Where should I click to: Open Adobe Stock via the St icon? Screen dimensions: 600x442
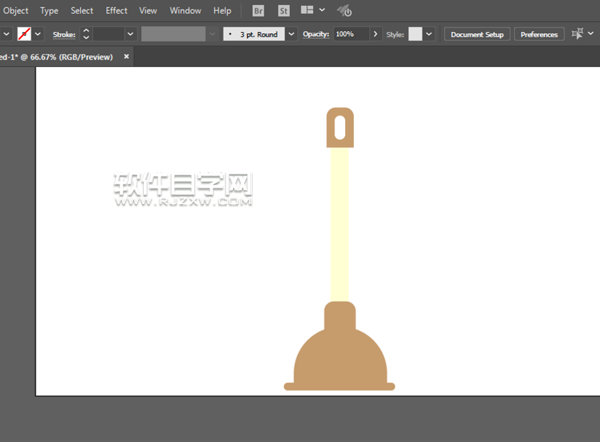coord(283,10)
